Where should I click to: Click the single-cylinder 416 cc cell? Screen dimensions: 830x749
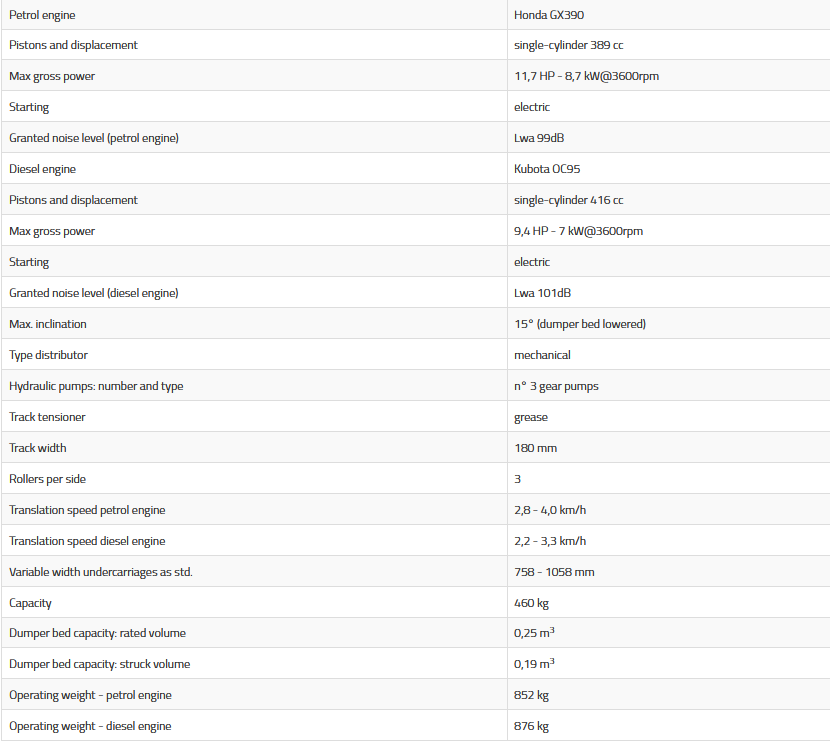coord(568,200)
